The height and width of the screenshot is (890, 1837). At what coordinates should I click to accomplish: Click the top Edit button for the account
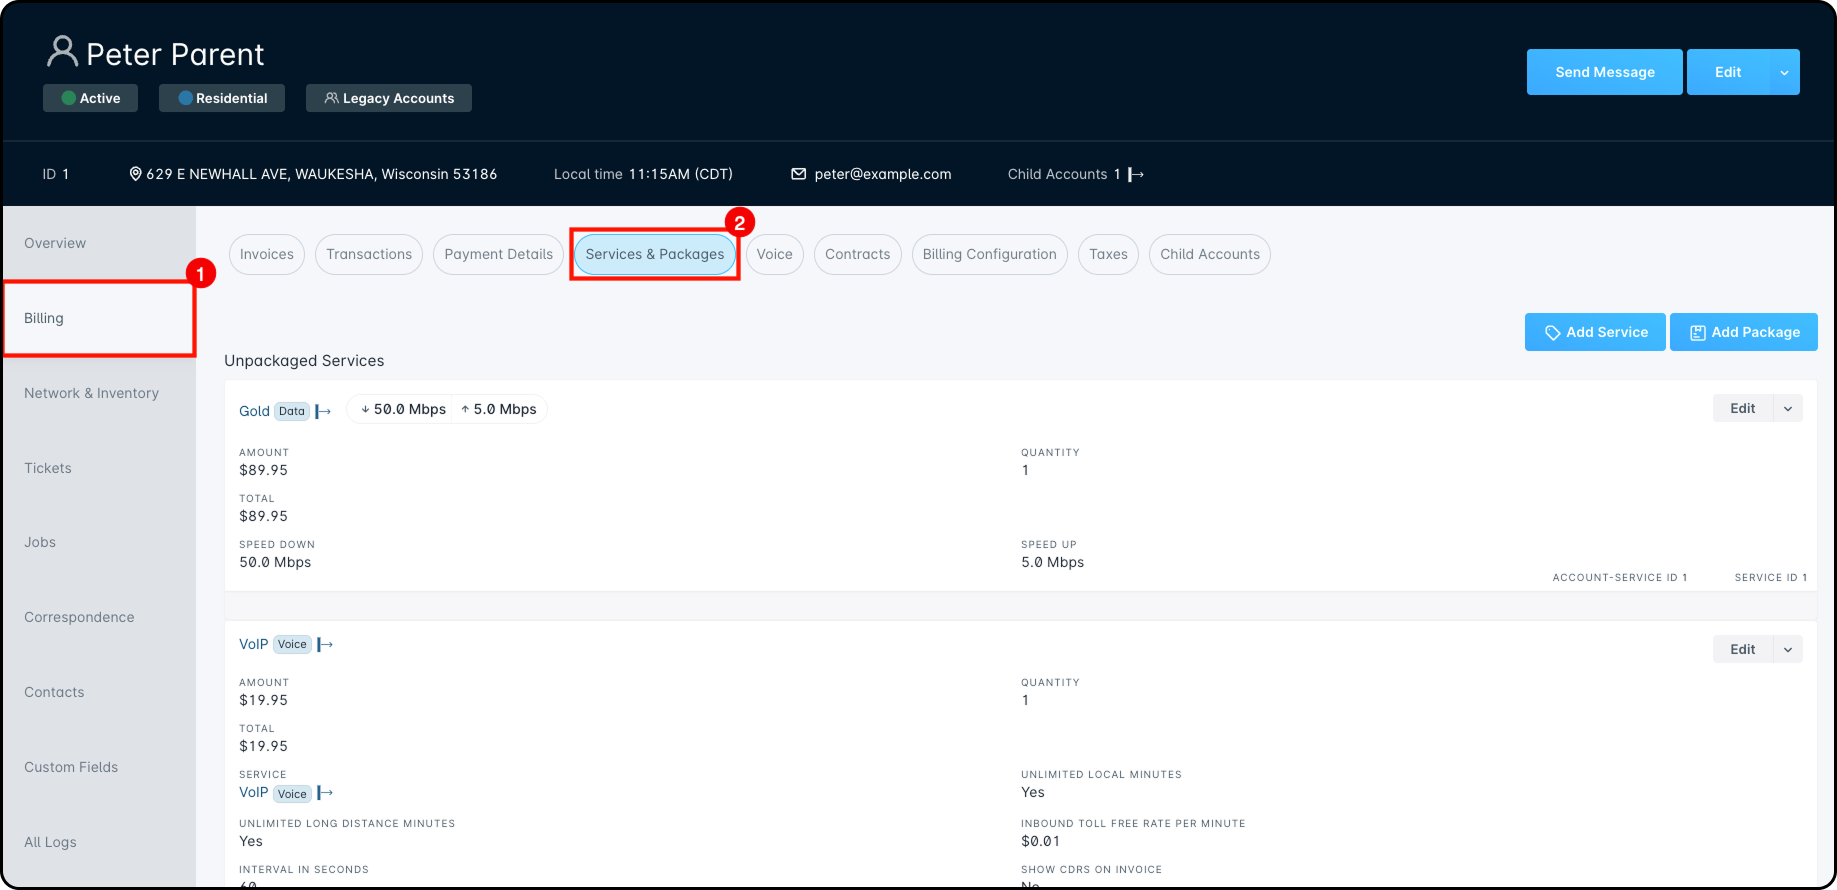[1728, 72]
